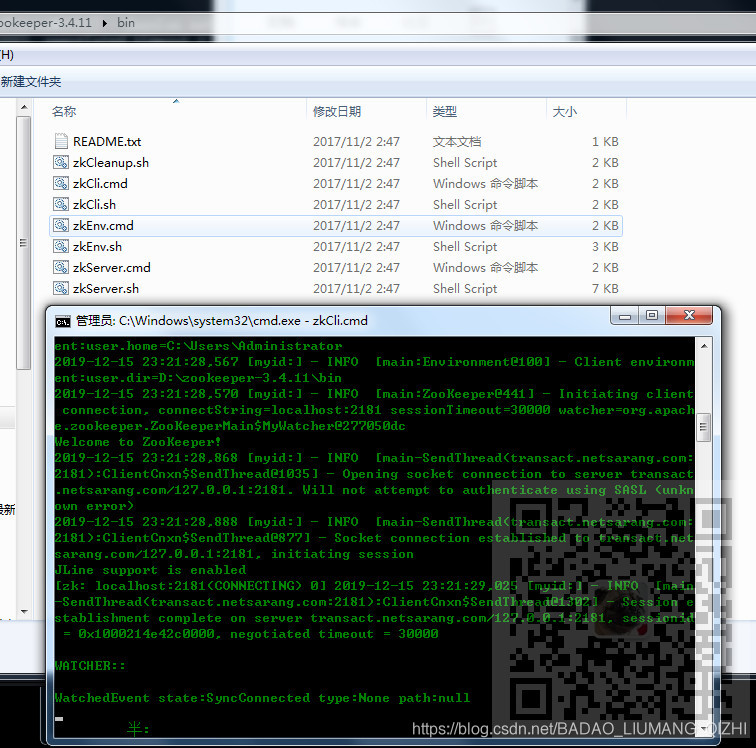Click the zkServer.sh file icon
The width and height of the screenshot is (756, 748).
[x=61, y=288]
